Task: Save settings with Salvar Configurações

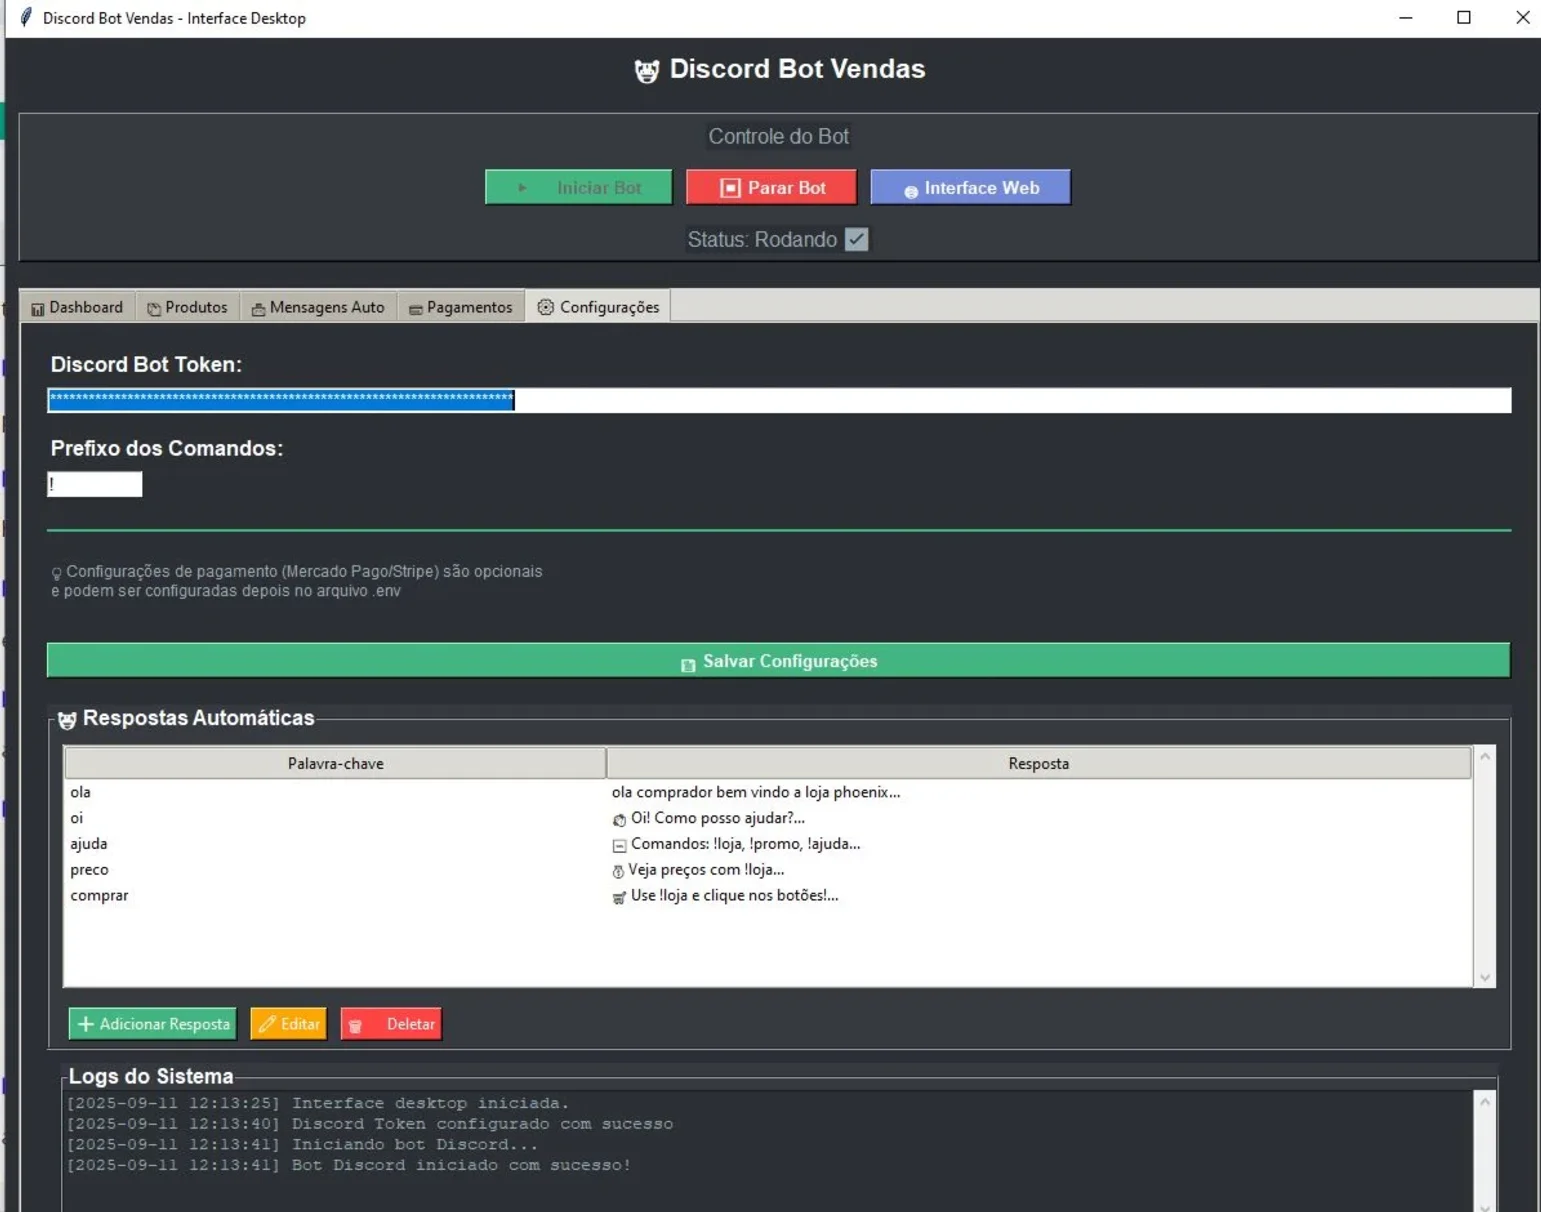Action: [x=778, y=660]
